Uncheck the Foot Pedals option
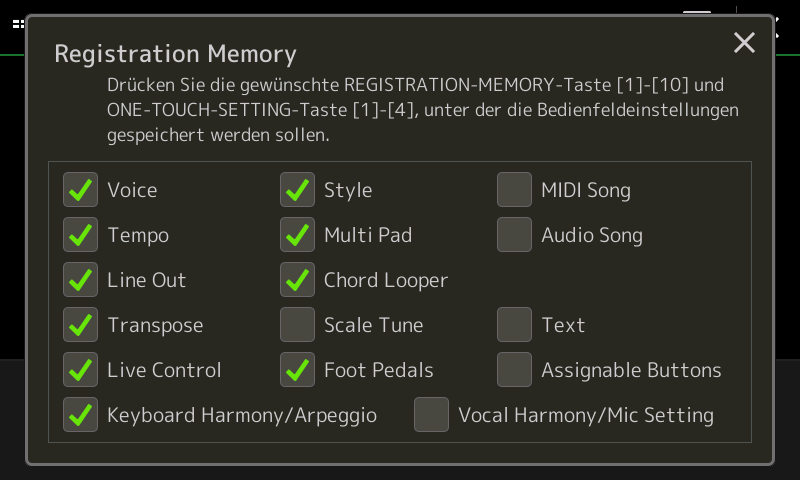Viewport: 800px width, 480px height. (x=297, y=369)
